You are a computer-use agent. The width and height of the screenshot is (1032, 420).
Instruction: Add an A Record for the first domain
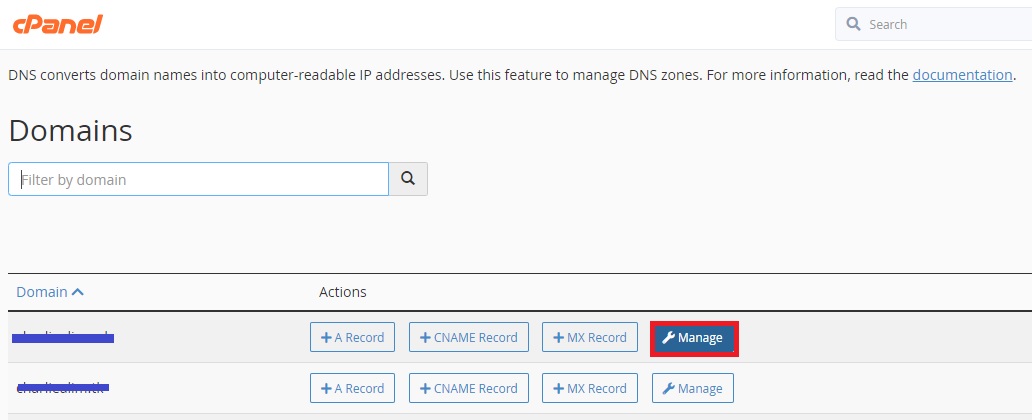point(352,338)
